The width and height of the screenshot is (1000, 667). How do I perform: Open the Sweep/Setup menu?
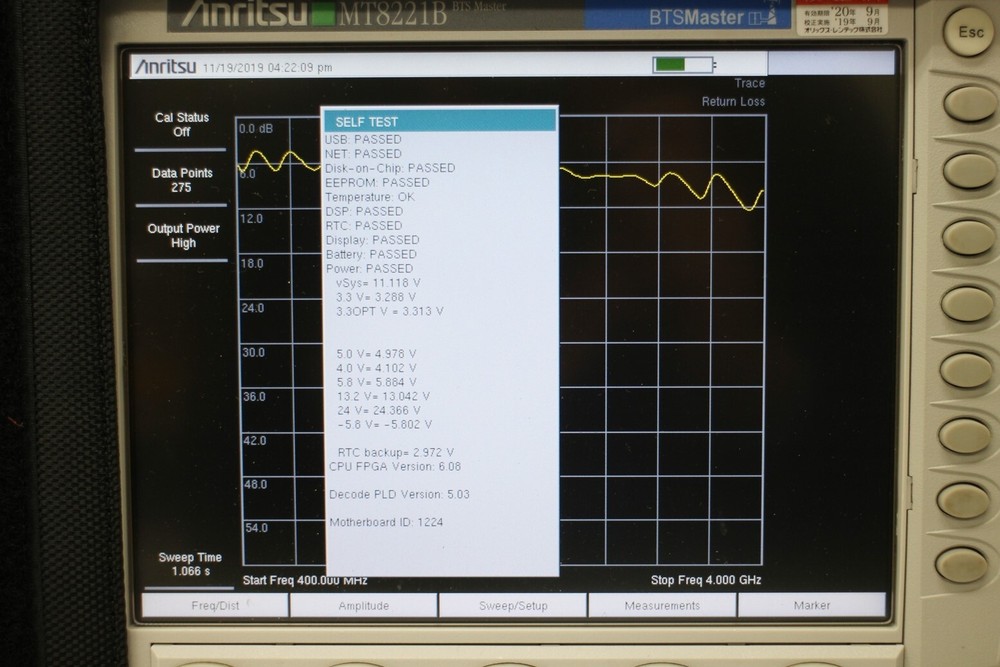[x=513, y=605]
